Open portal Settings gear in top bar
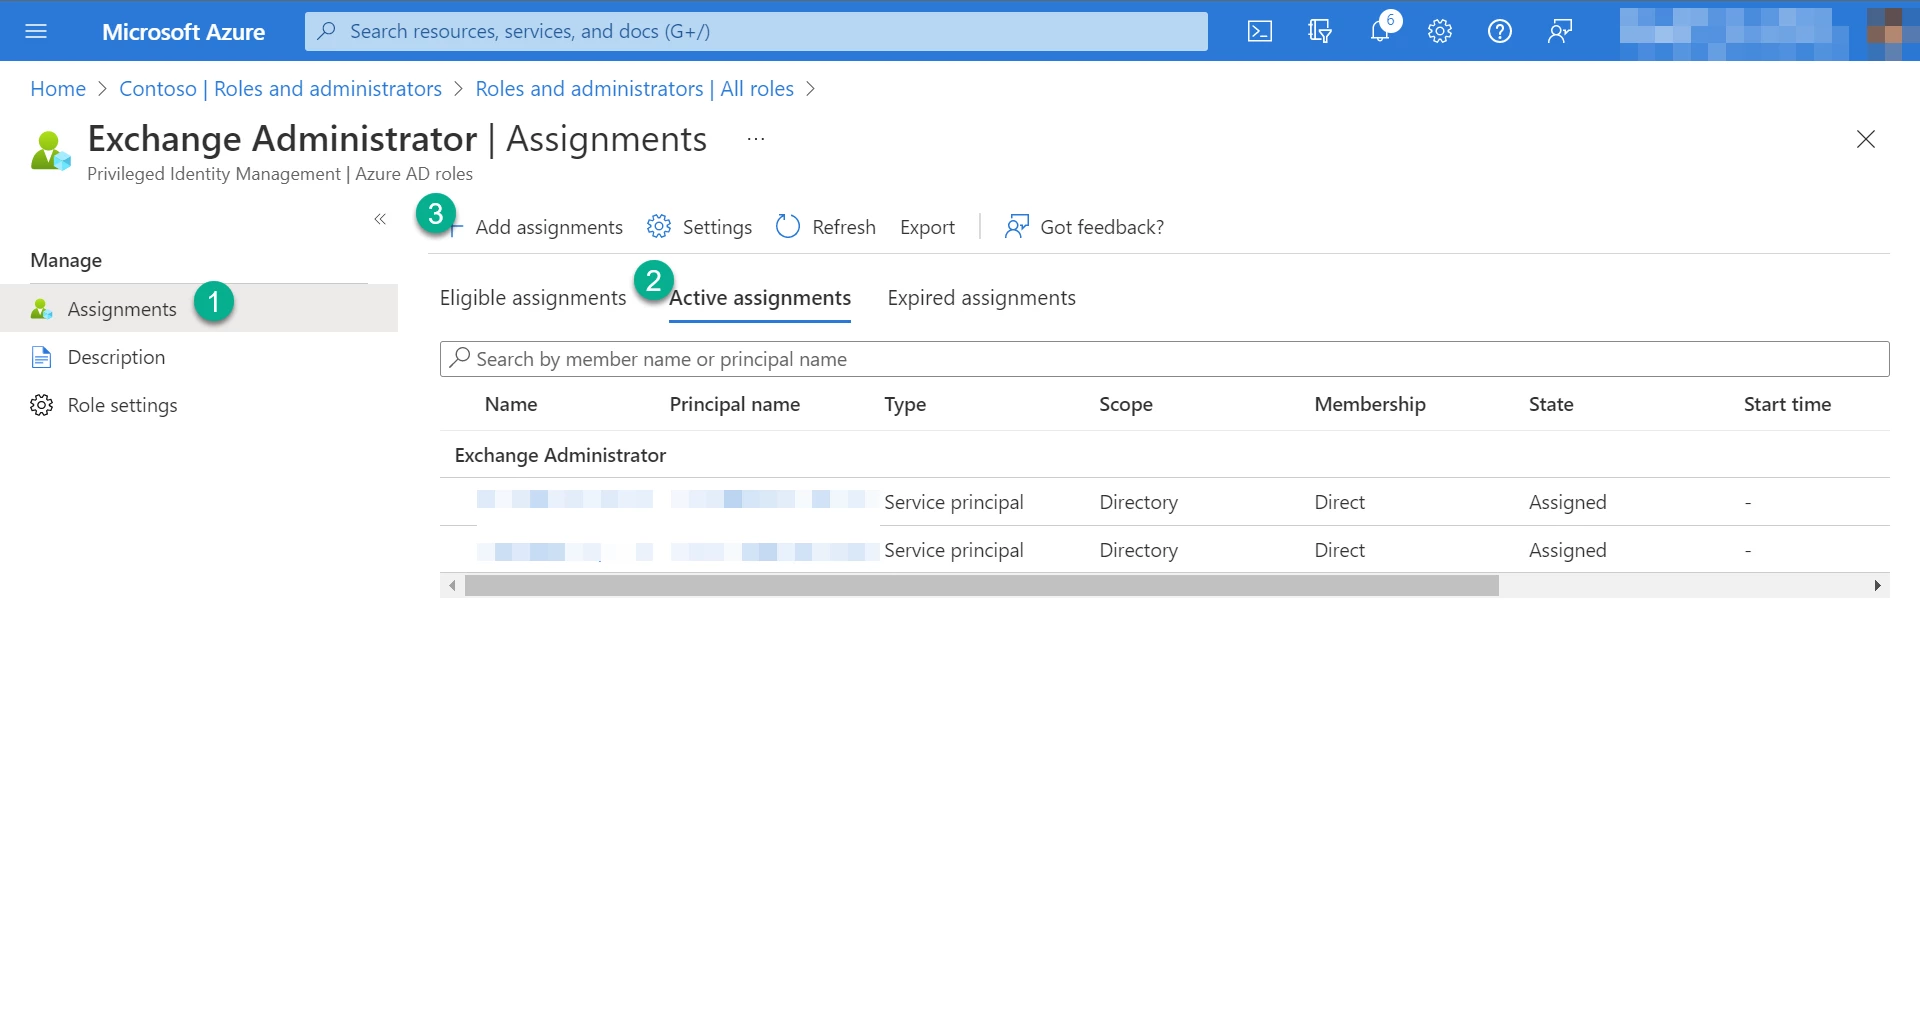Image resolution: width=1920 pixels, height=1034 pixels. pos(1440,31)
